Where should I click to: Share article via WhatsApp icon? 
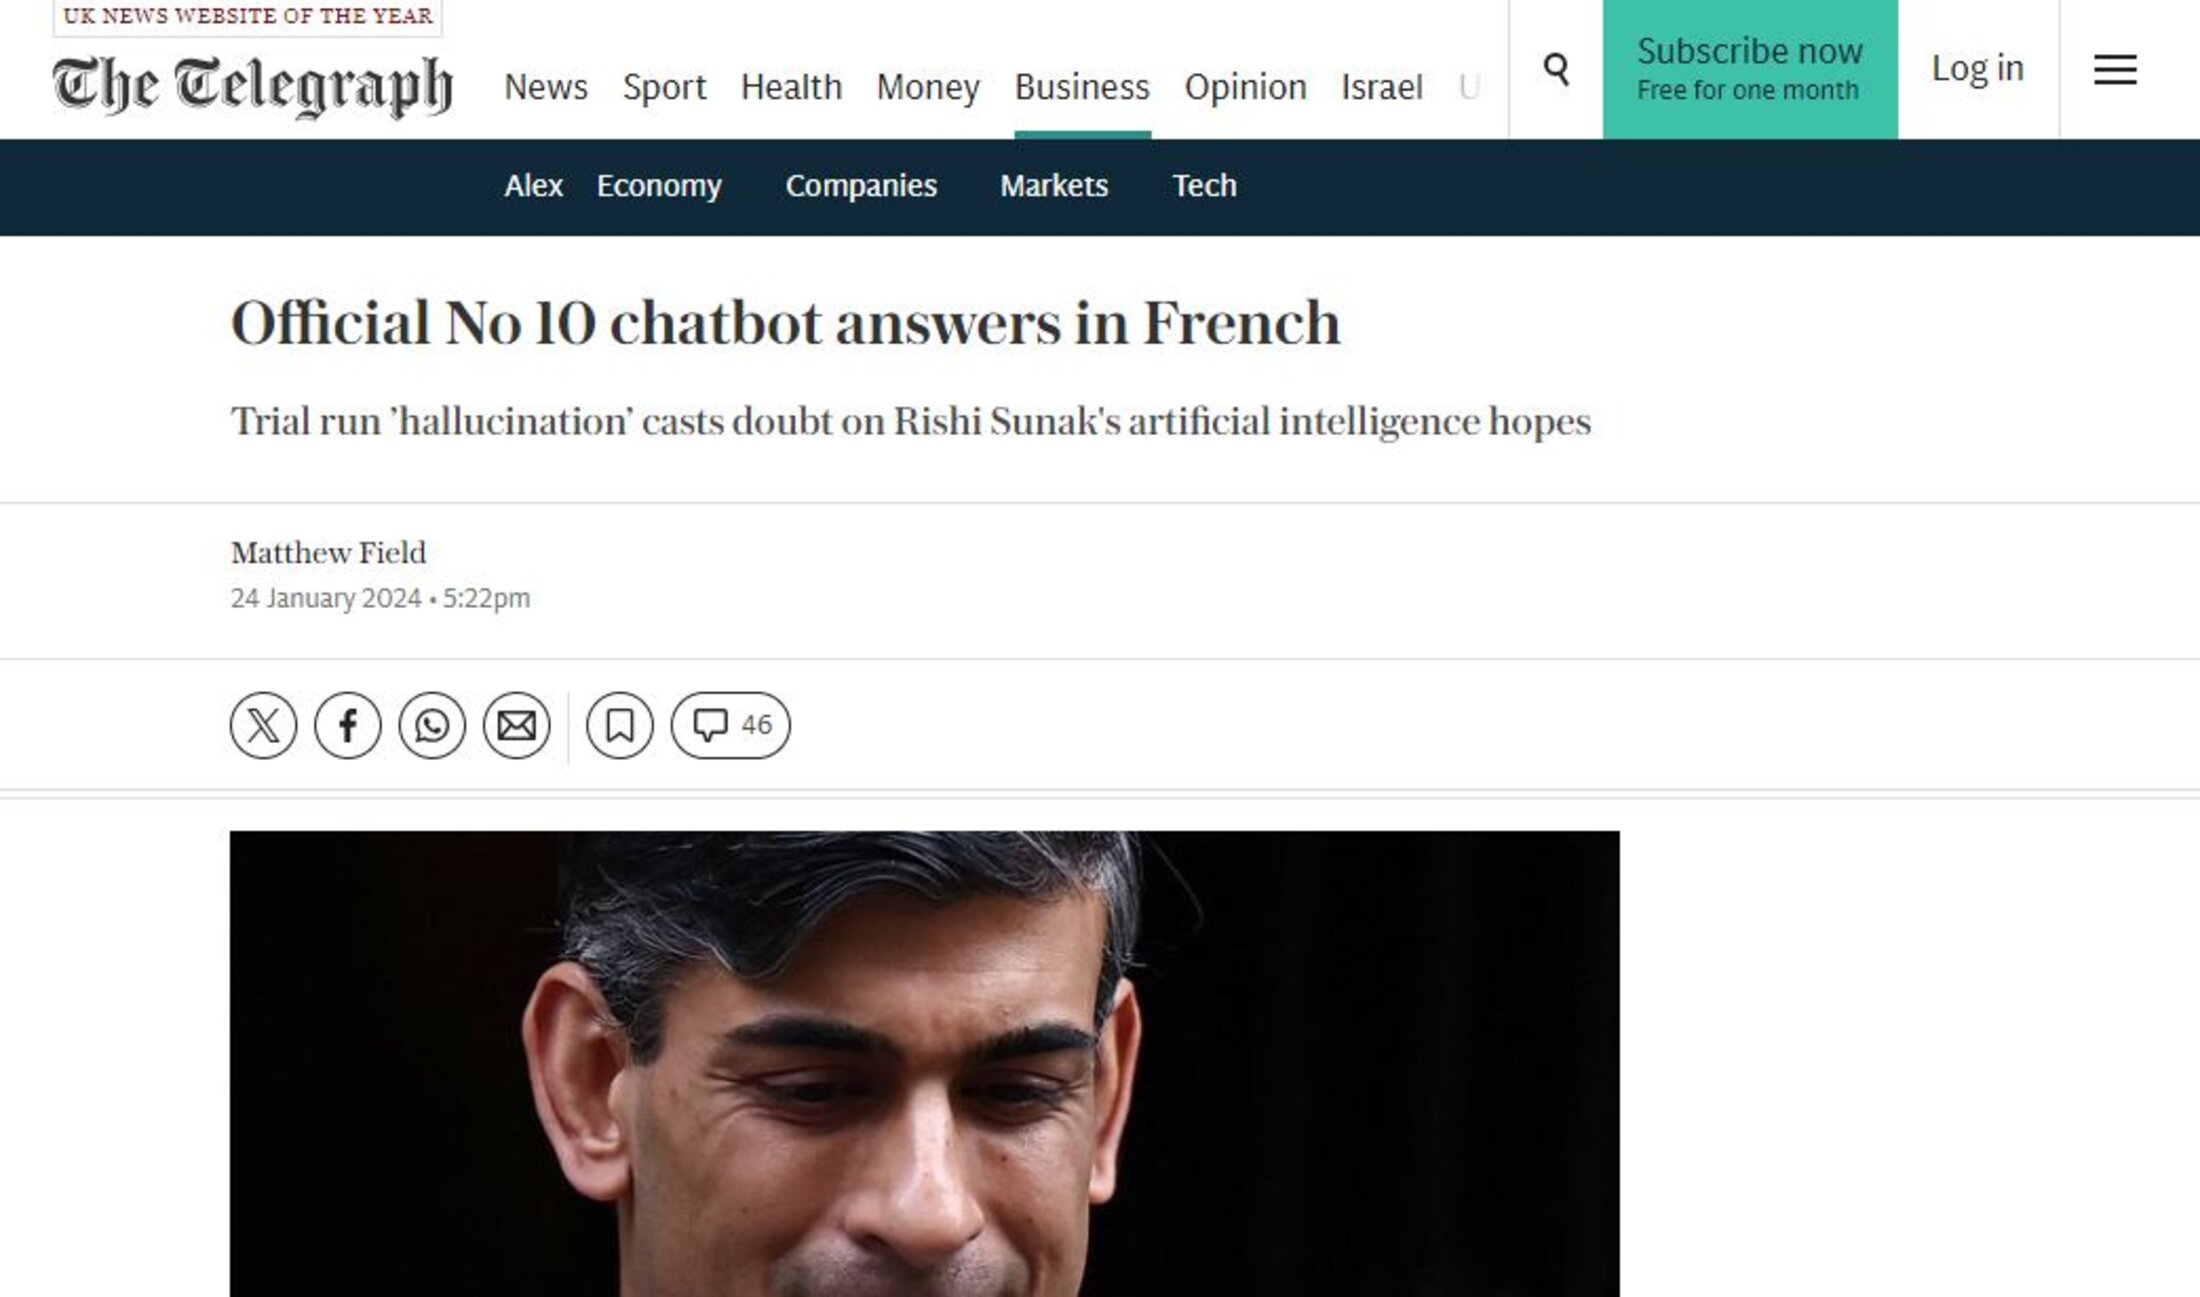(432, 725)
